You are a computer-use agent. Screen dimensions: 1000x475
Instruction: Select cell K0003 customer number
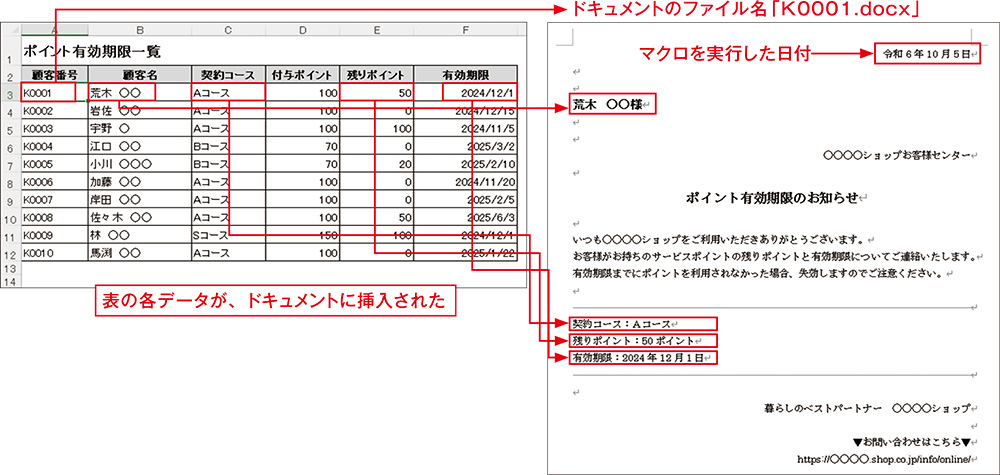coord(55,129)
